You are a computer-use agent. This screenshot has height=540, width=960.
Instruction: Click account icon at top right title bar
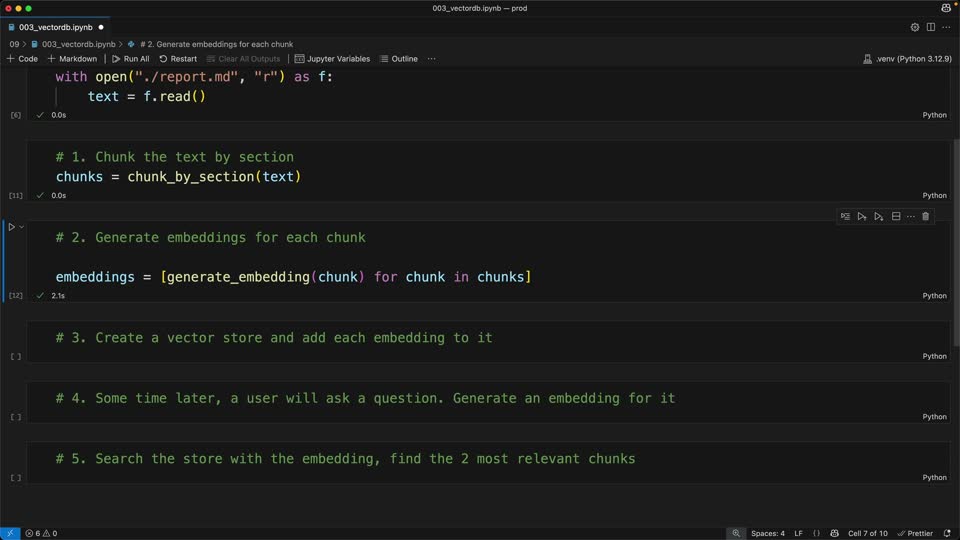coord(947,8)
